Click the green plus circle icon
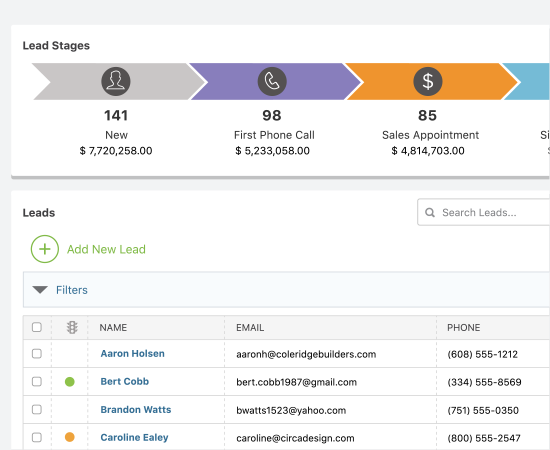Viewport: 550px width, 450px height. [45, 249]
